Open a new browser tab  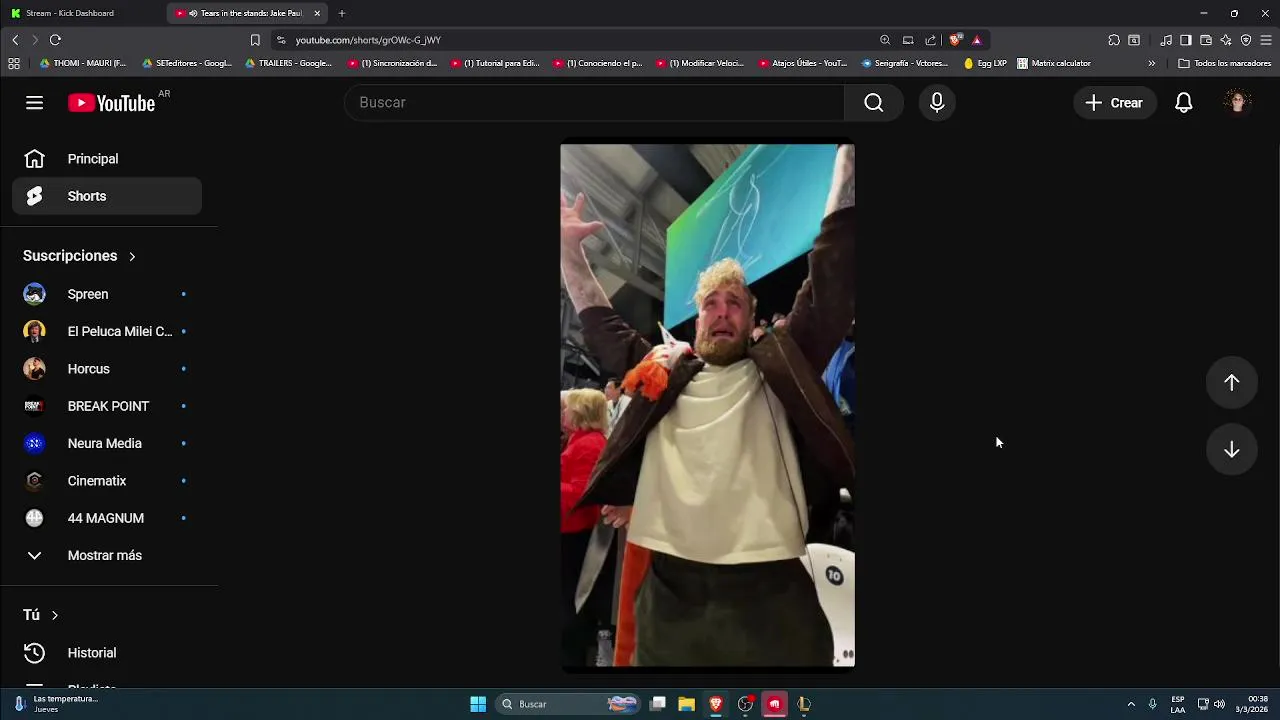click(342, 13)
